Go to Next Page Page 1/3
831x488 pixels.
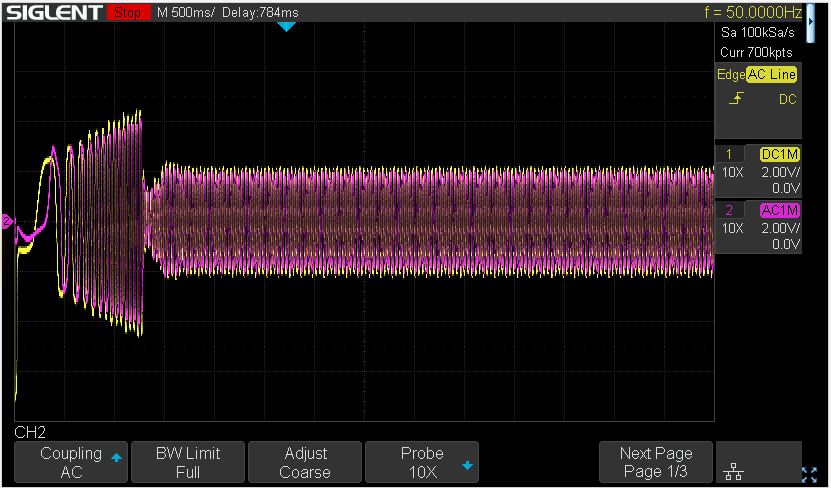[656, 462]
